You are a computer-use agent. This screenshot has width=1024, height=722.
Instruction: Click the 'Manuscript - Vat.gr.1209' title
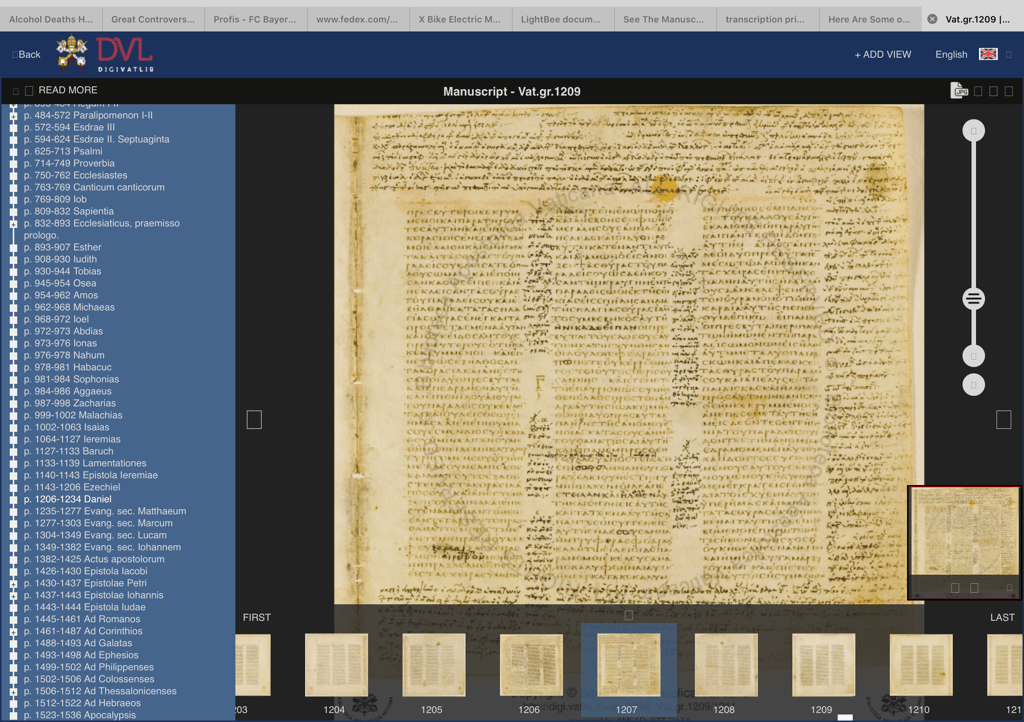coord(511,91)
